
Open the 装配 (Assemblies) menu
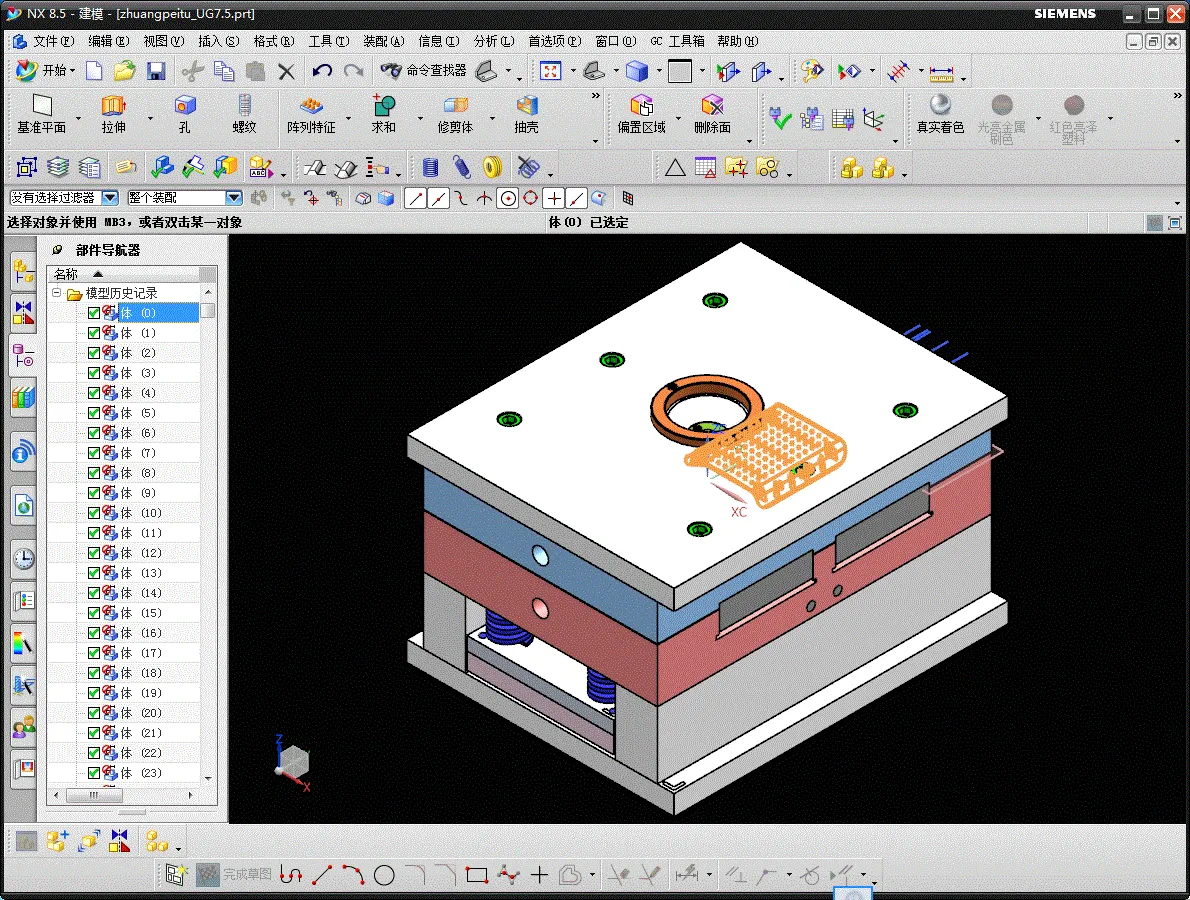382,41
